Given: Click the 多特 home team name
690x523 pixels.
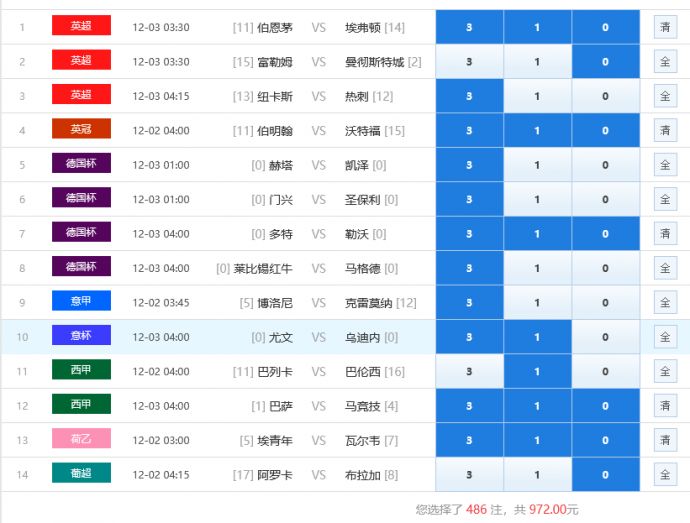Looking at the screenshot, I should [281, 234].
